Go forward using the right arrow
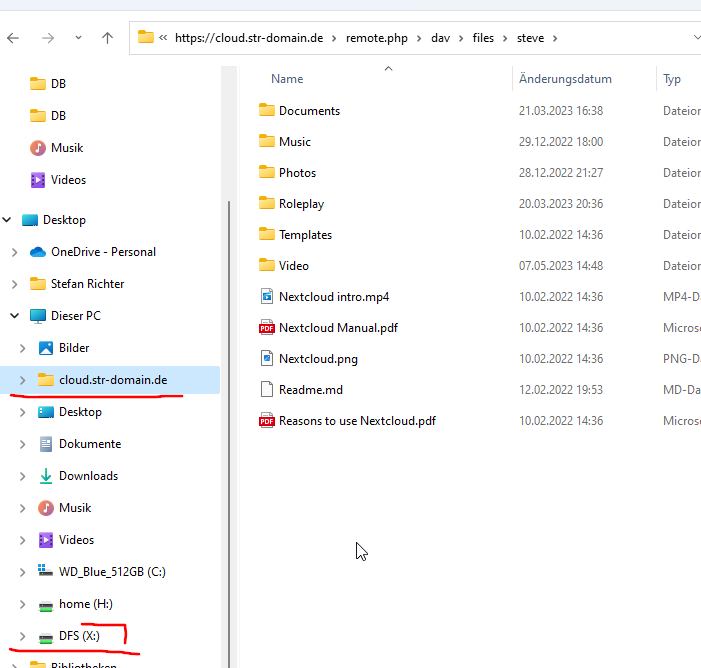Screen dimensions: 701x668 [48, 38]
